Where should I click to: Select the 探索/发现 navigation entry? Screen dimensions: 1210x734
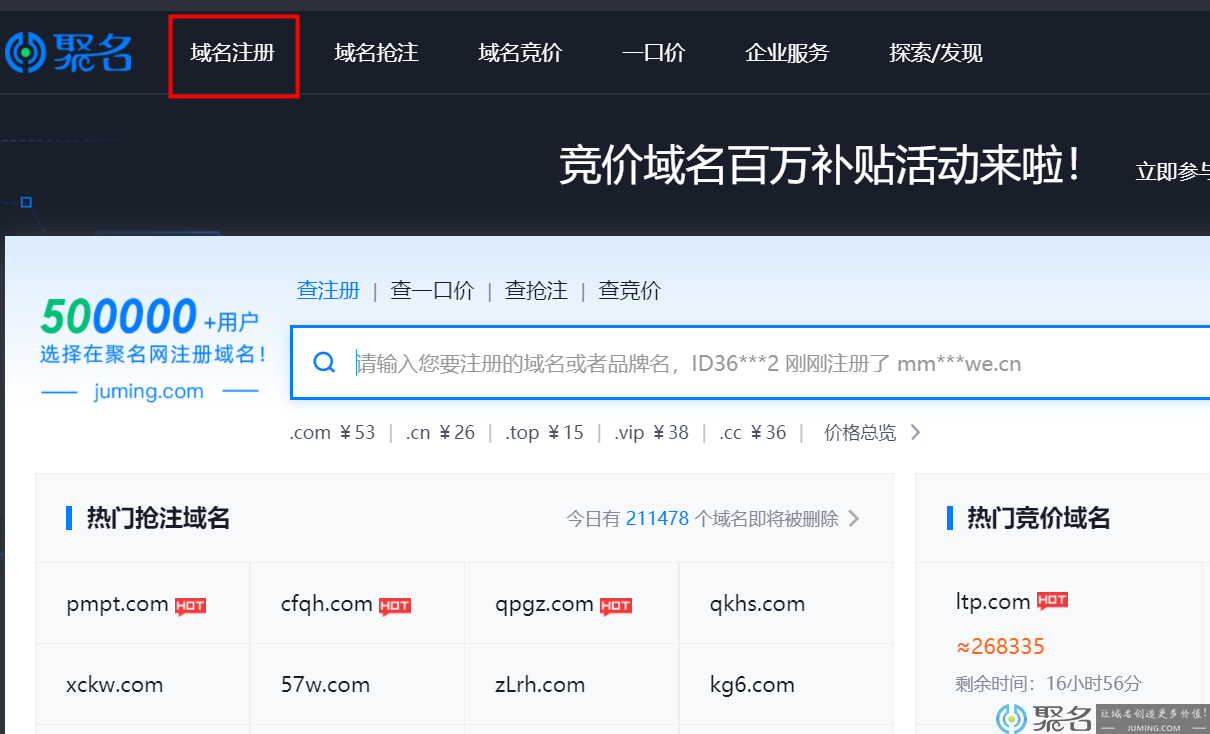[x=934, y=53]
